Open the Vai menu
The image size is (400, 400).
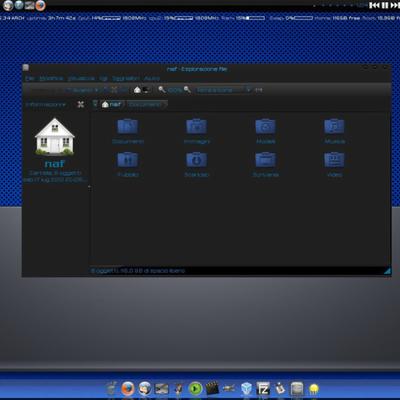pos(103,78)
